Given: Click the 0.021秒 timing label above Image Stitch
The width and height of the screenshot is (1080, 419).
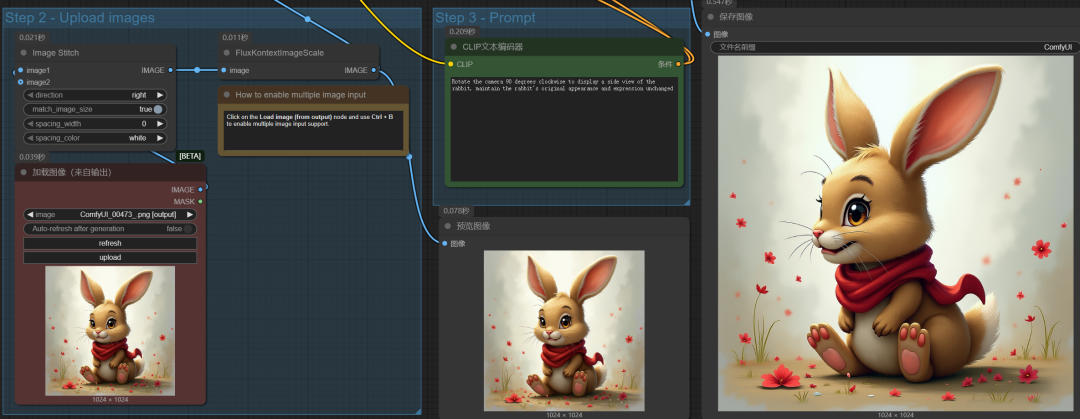Looking at the screenshot, I should 32,38.
